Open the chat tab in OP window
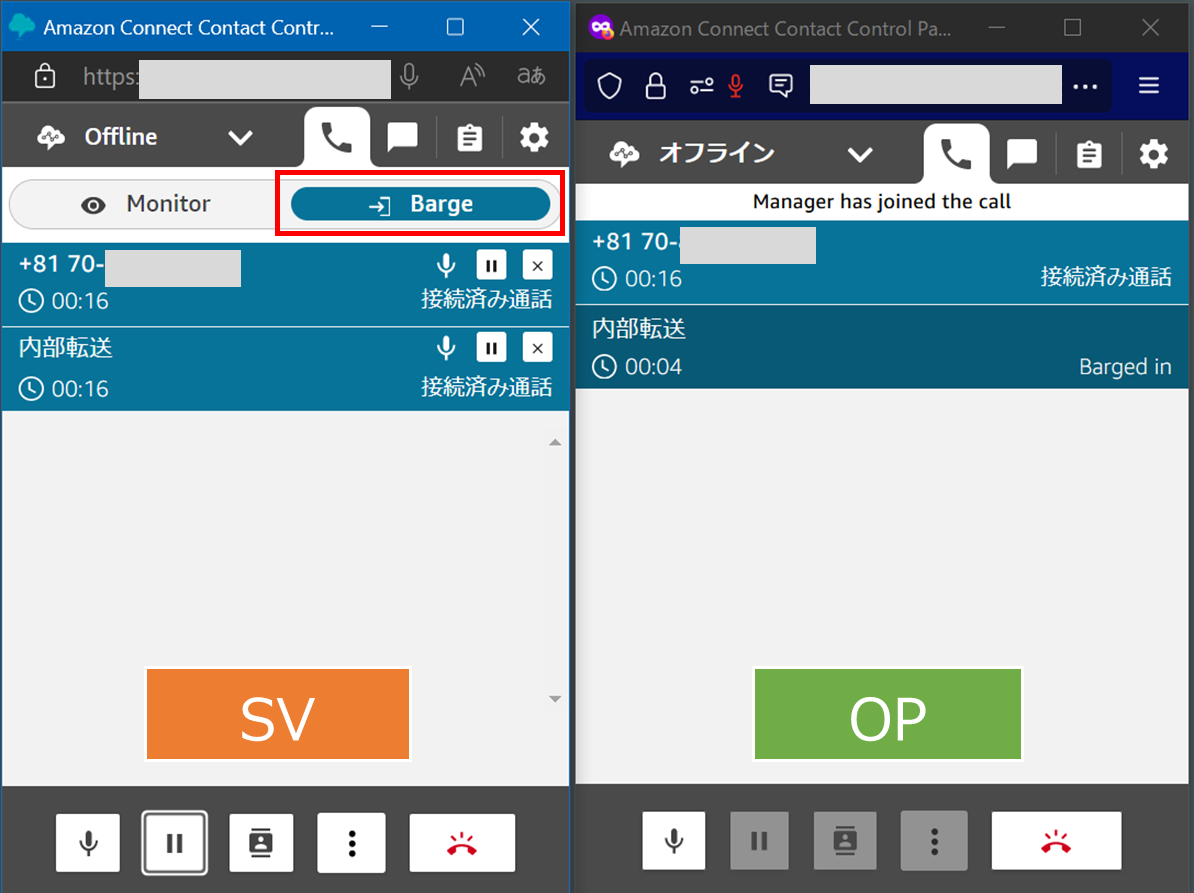The image size is (1194, 893). [x=1022, y=154]
